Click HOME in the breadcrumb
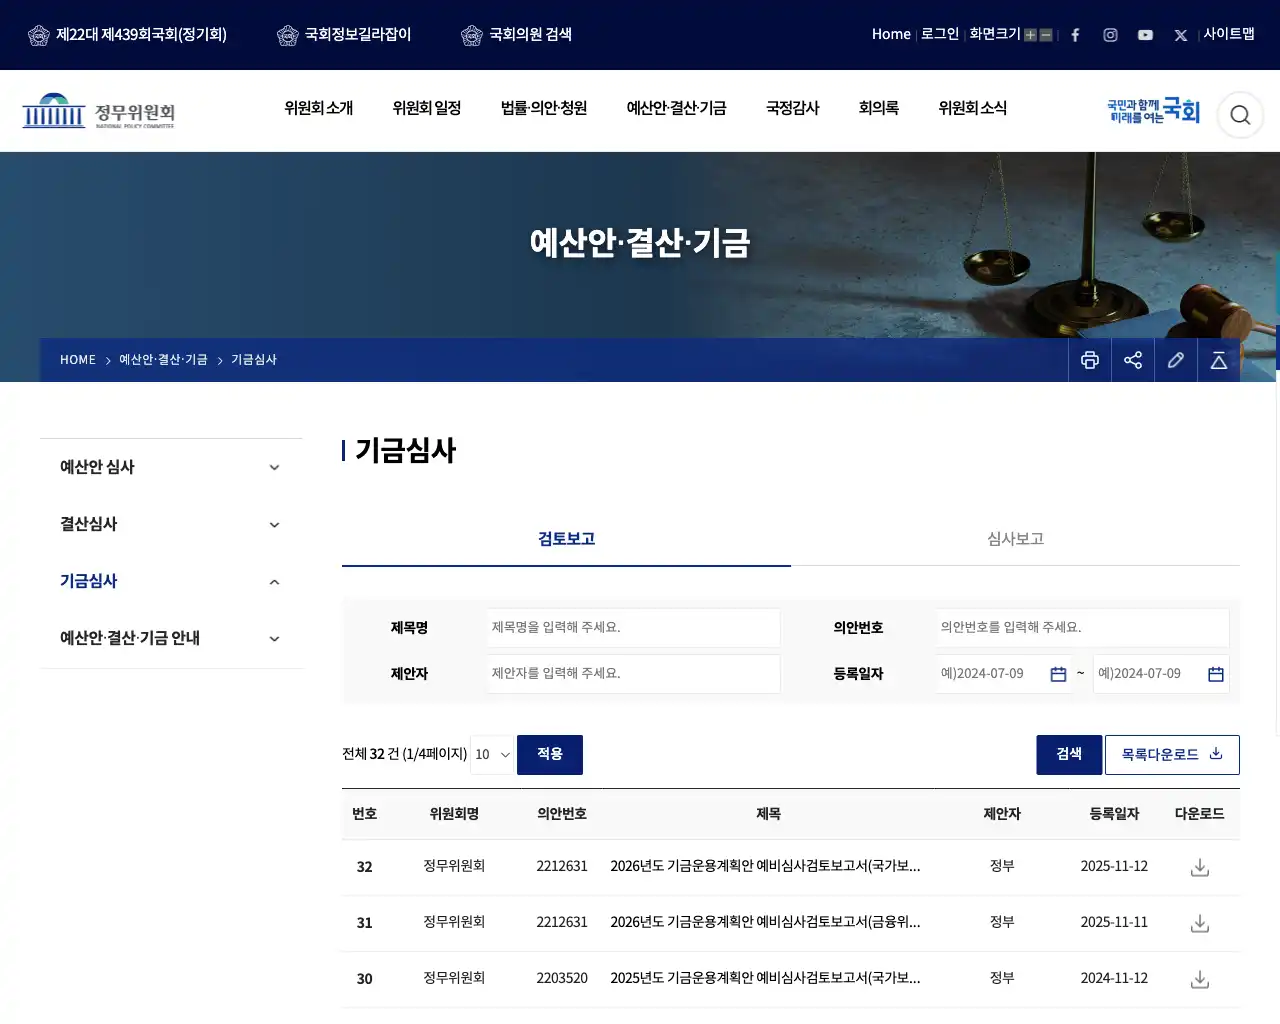This screenshot has height=1024, width=1280. point(78,360)
